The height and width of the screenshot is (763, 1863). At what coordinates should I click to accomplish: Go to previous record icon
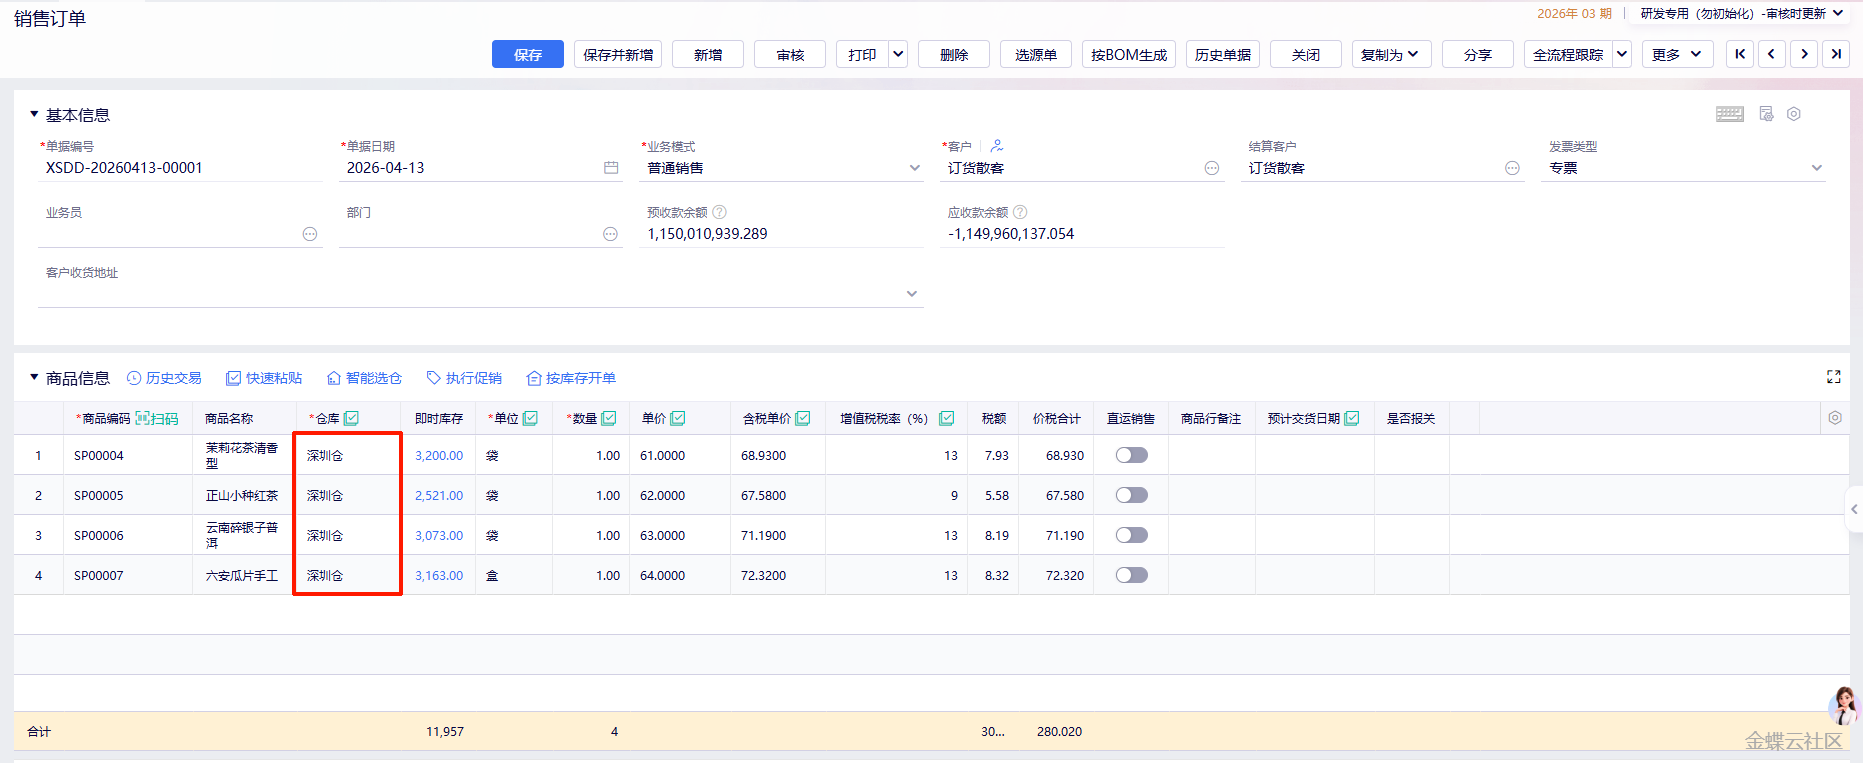(1772, 54)
